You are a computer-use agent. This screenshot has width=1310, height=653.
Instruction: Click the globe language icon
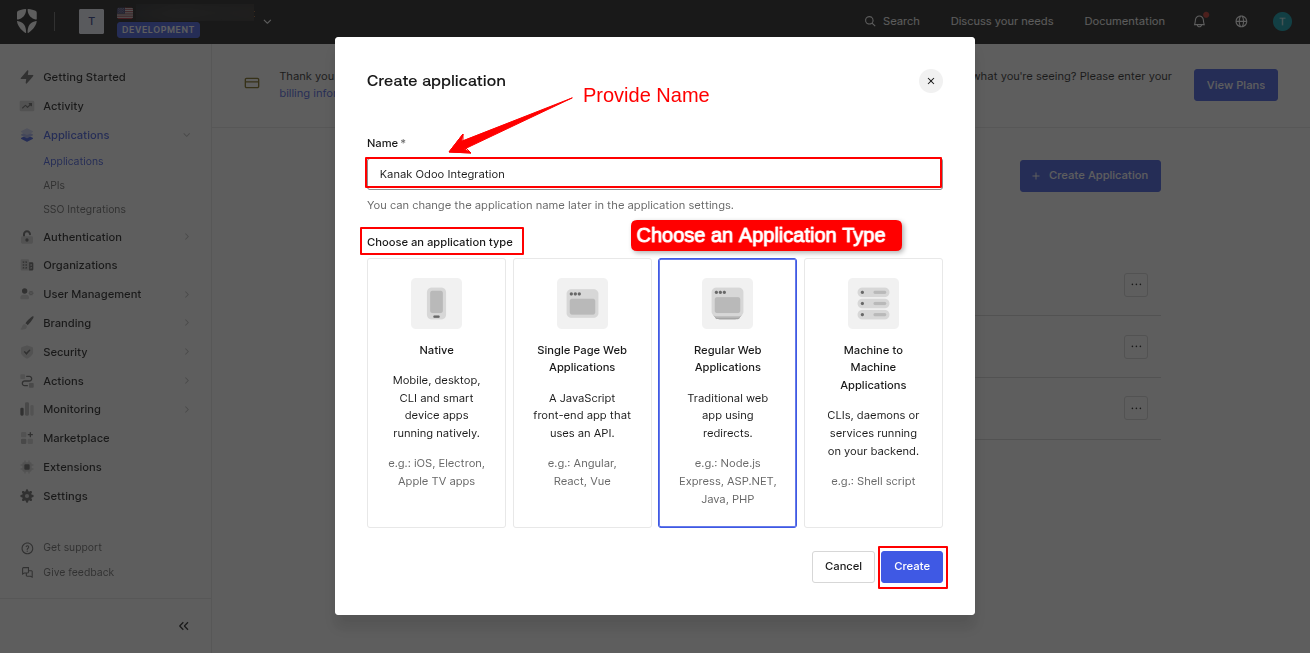pos(1241,21)
